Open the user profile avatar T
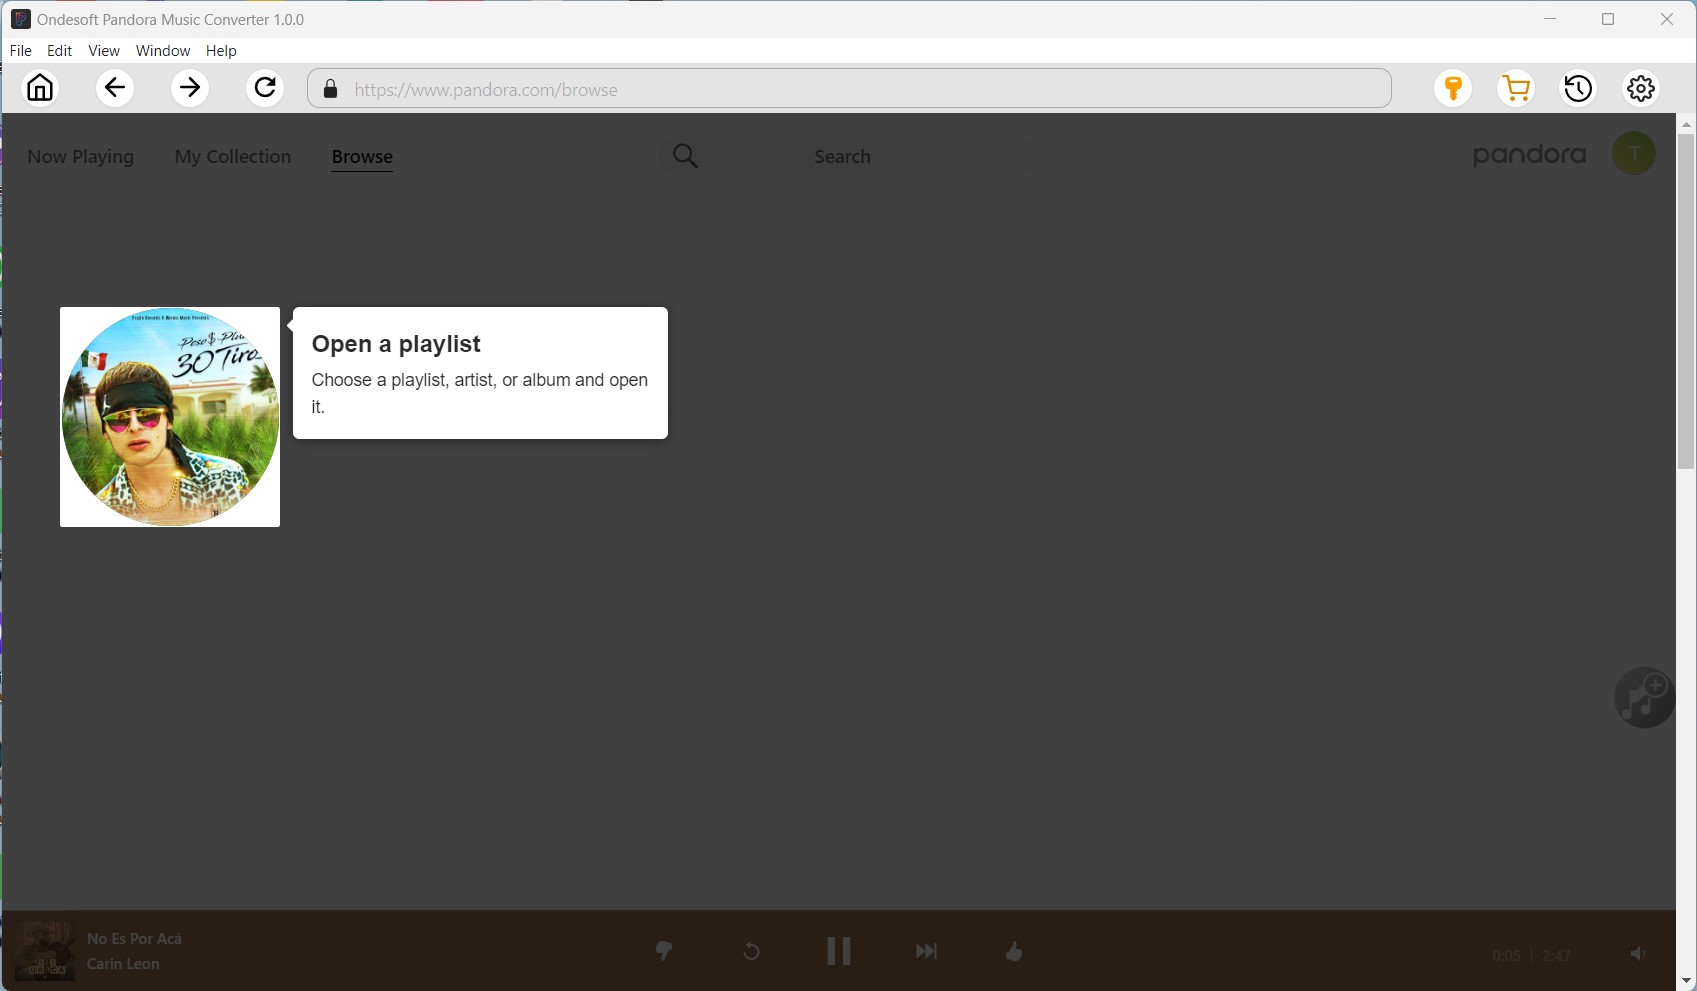 click(x=1634, y=153)
